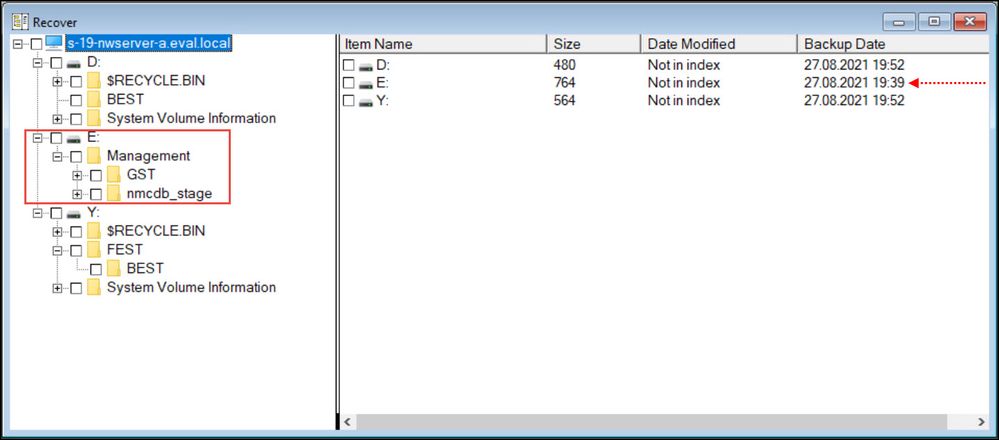
Task: Expand the nmcdb_stage folder node
Action: [77, 194]
